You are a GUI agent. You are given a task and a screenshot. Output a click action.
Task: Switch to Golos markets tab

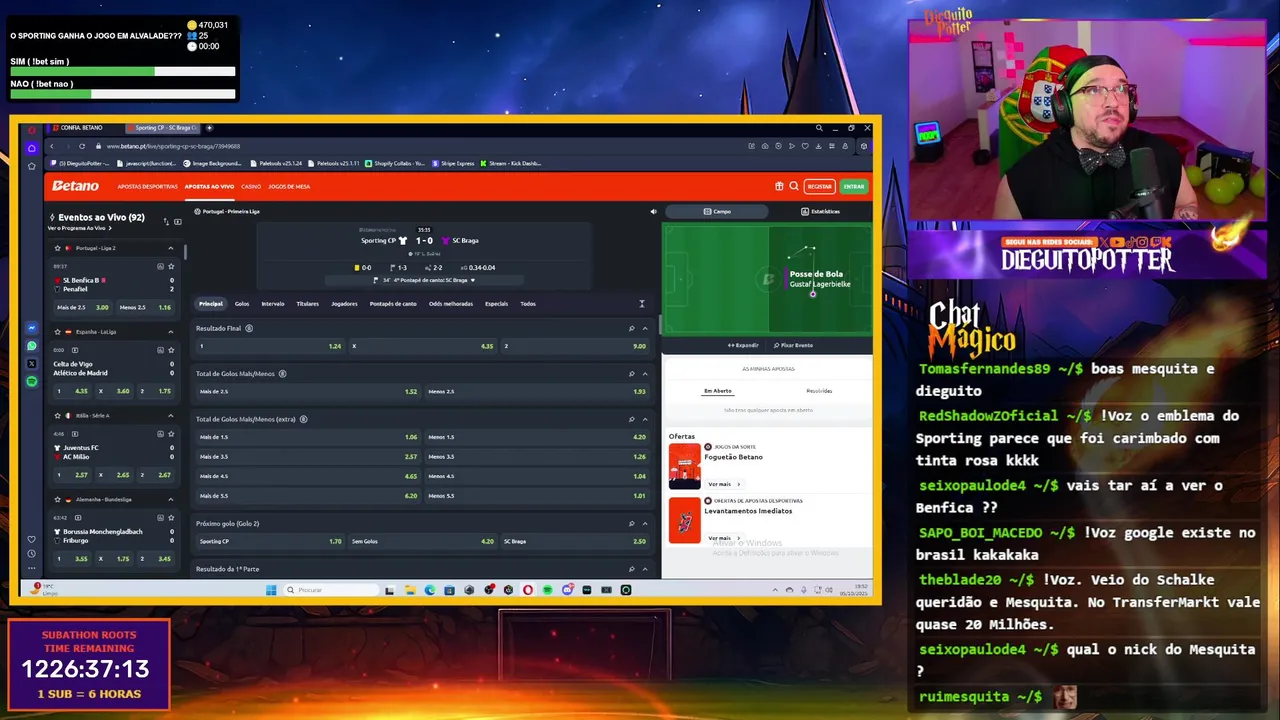click(x=242, y=304)
